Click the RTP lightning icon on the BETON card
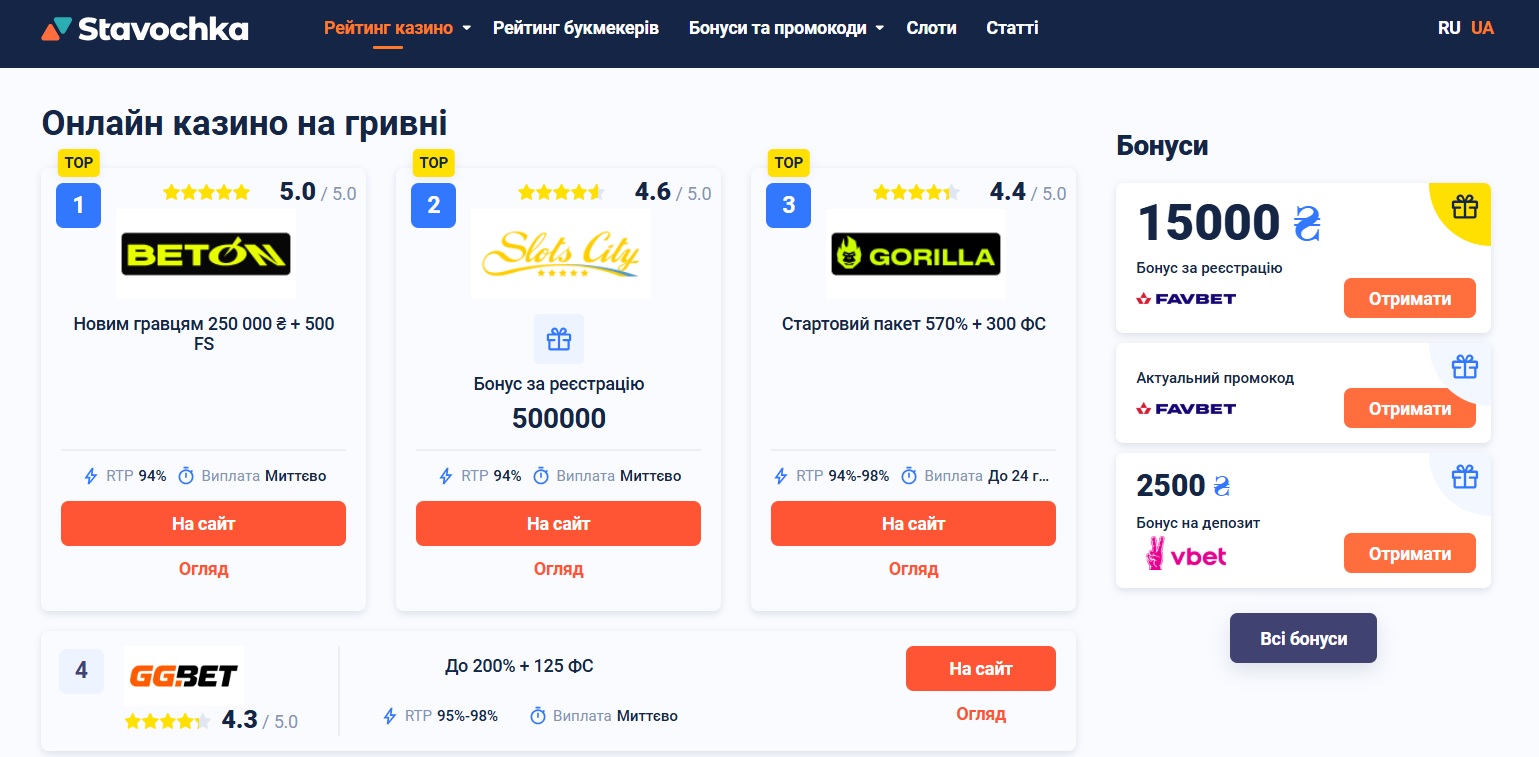Image resolution: width=1539 pixels, height=757 pixels. (x=90, y=476)
